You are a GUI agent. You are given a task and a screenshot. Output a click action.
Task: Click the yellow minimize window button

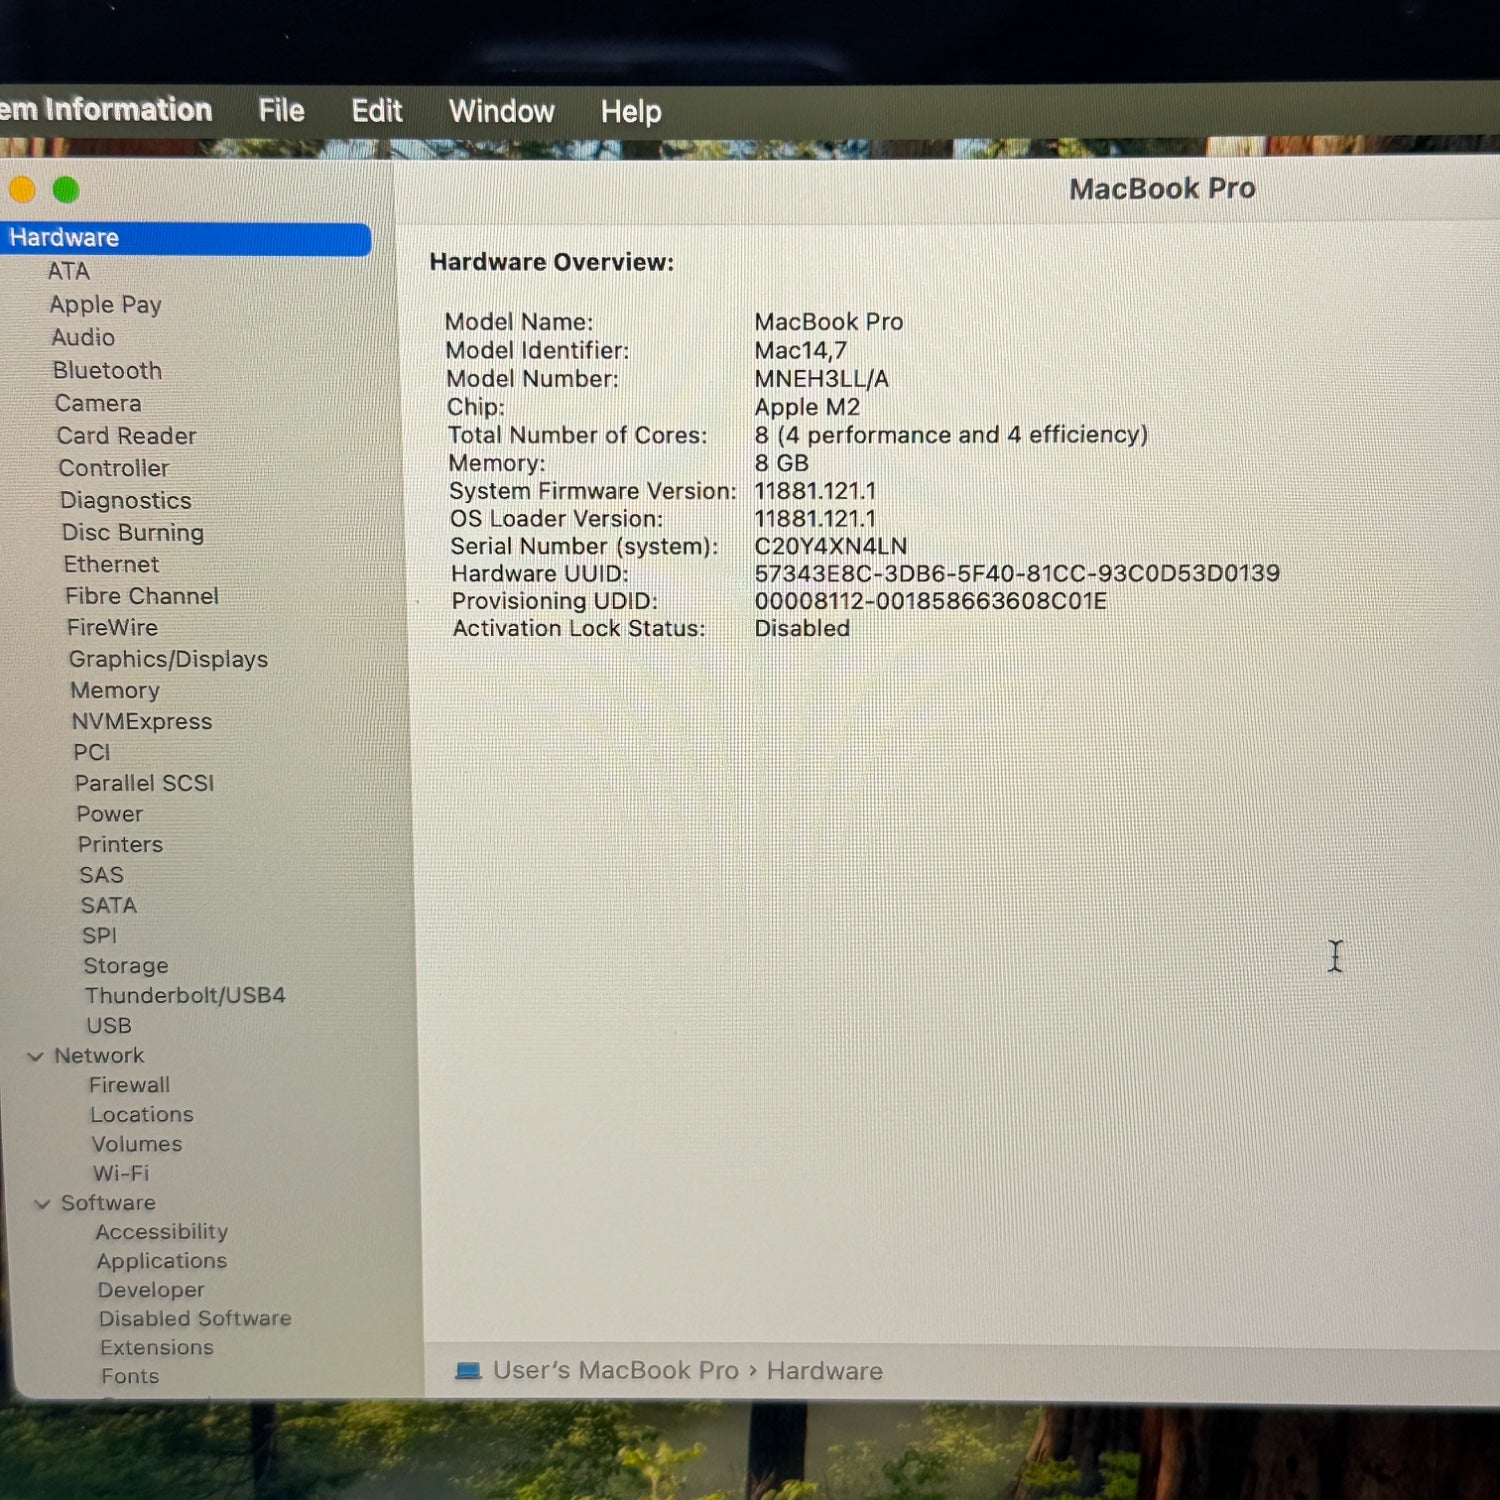(x=22, y=189)
